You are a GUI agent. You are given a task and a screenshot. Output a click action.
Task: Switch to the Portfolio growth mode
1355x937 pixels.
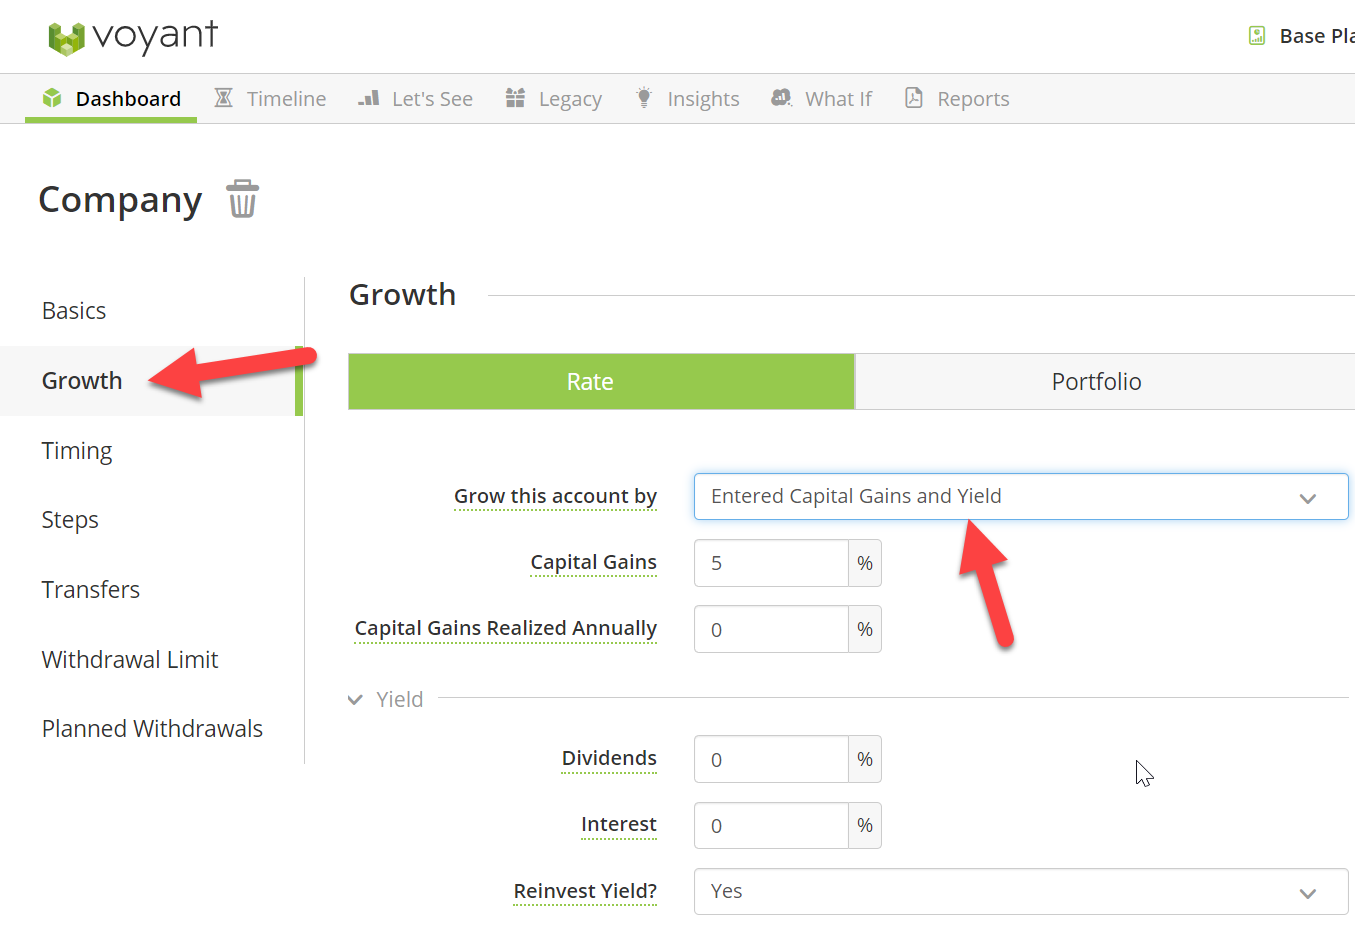point(1105,381)
